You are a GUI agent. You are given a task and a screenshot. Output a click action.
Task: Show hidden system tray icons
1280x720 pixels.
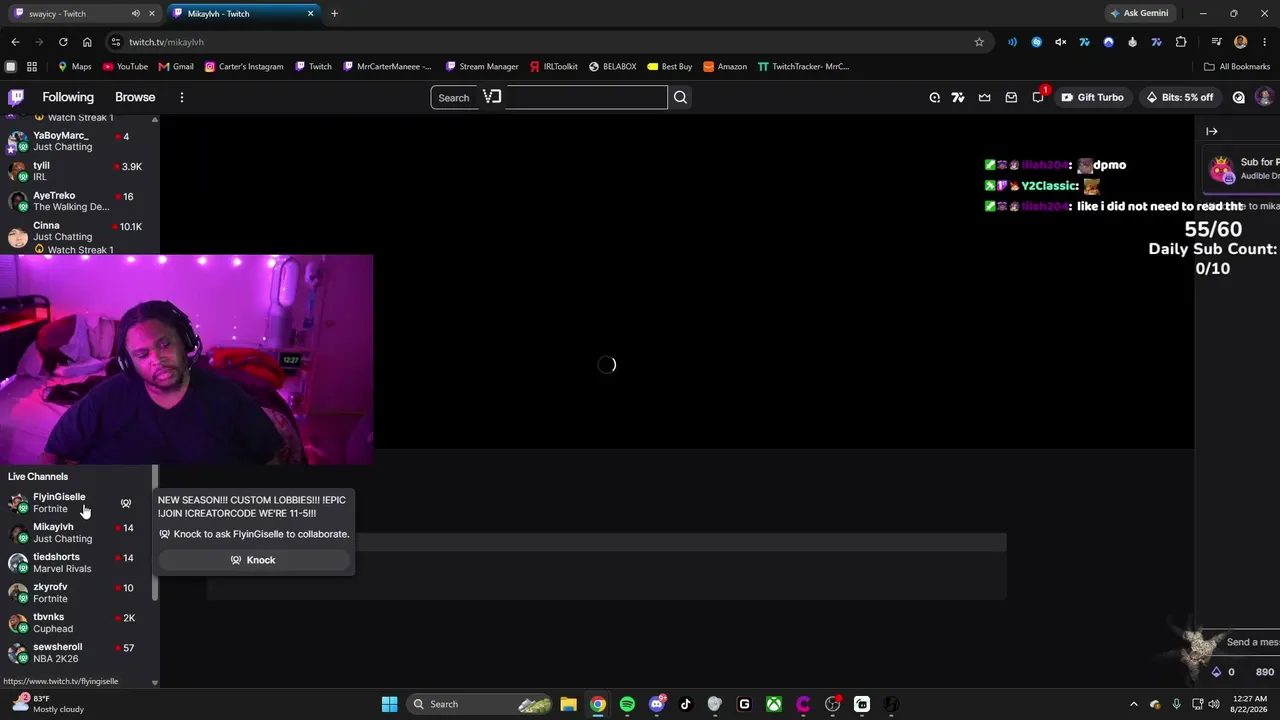pos(1133,704)
